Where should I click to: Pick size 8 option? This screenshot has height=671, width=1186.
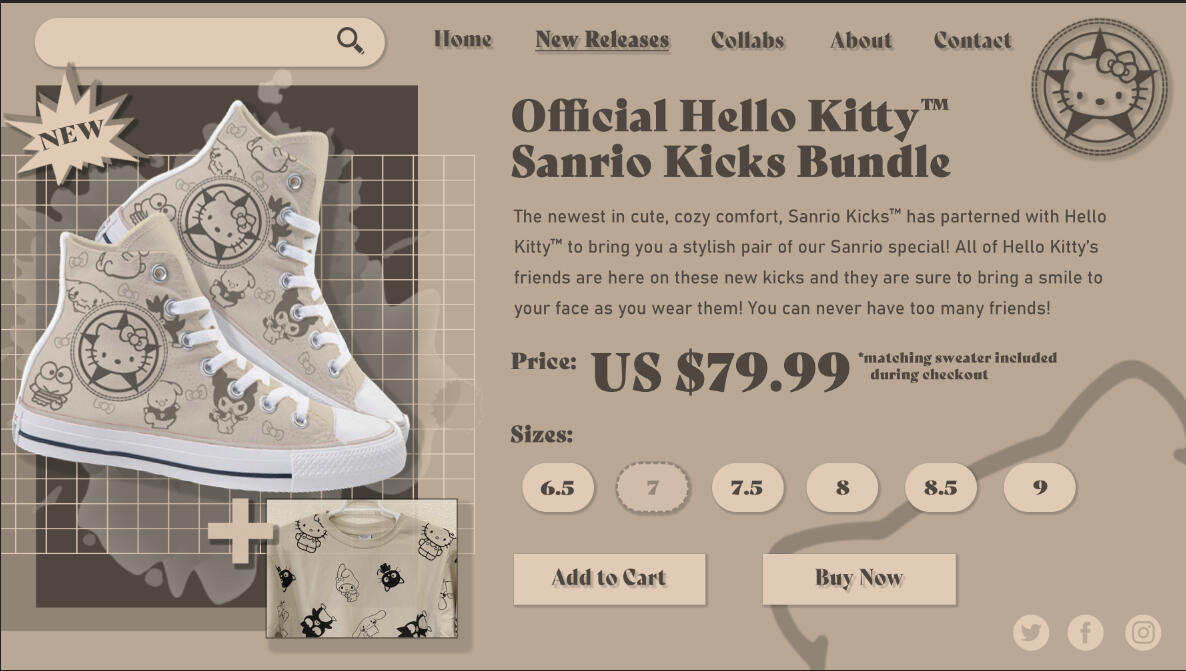pos(842,488)
